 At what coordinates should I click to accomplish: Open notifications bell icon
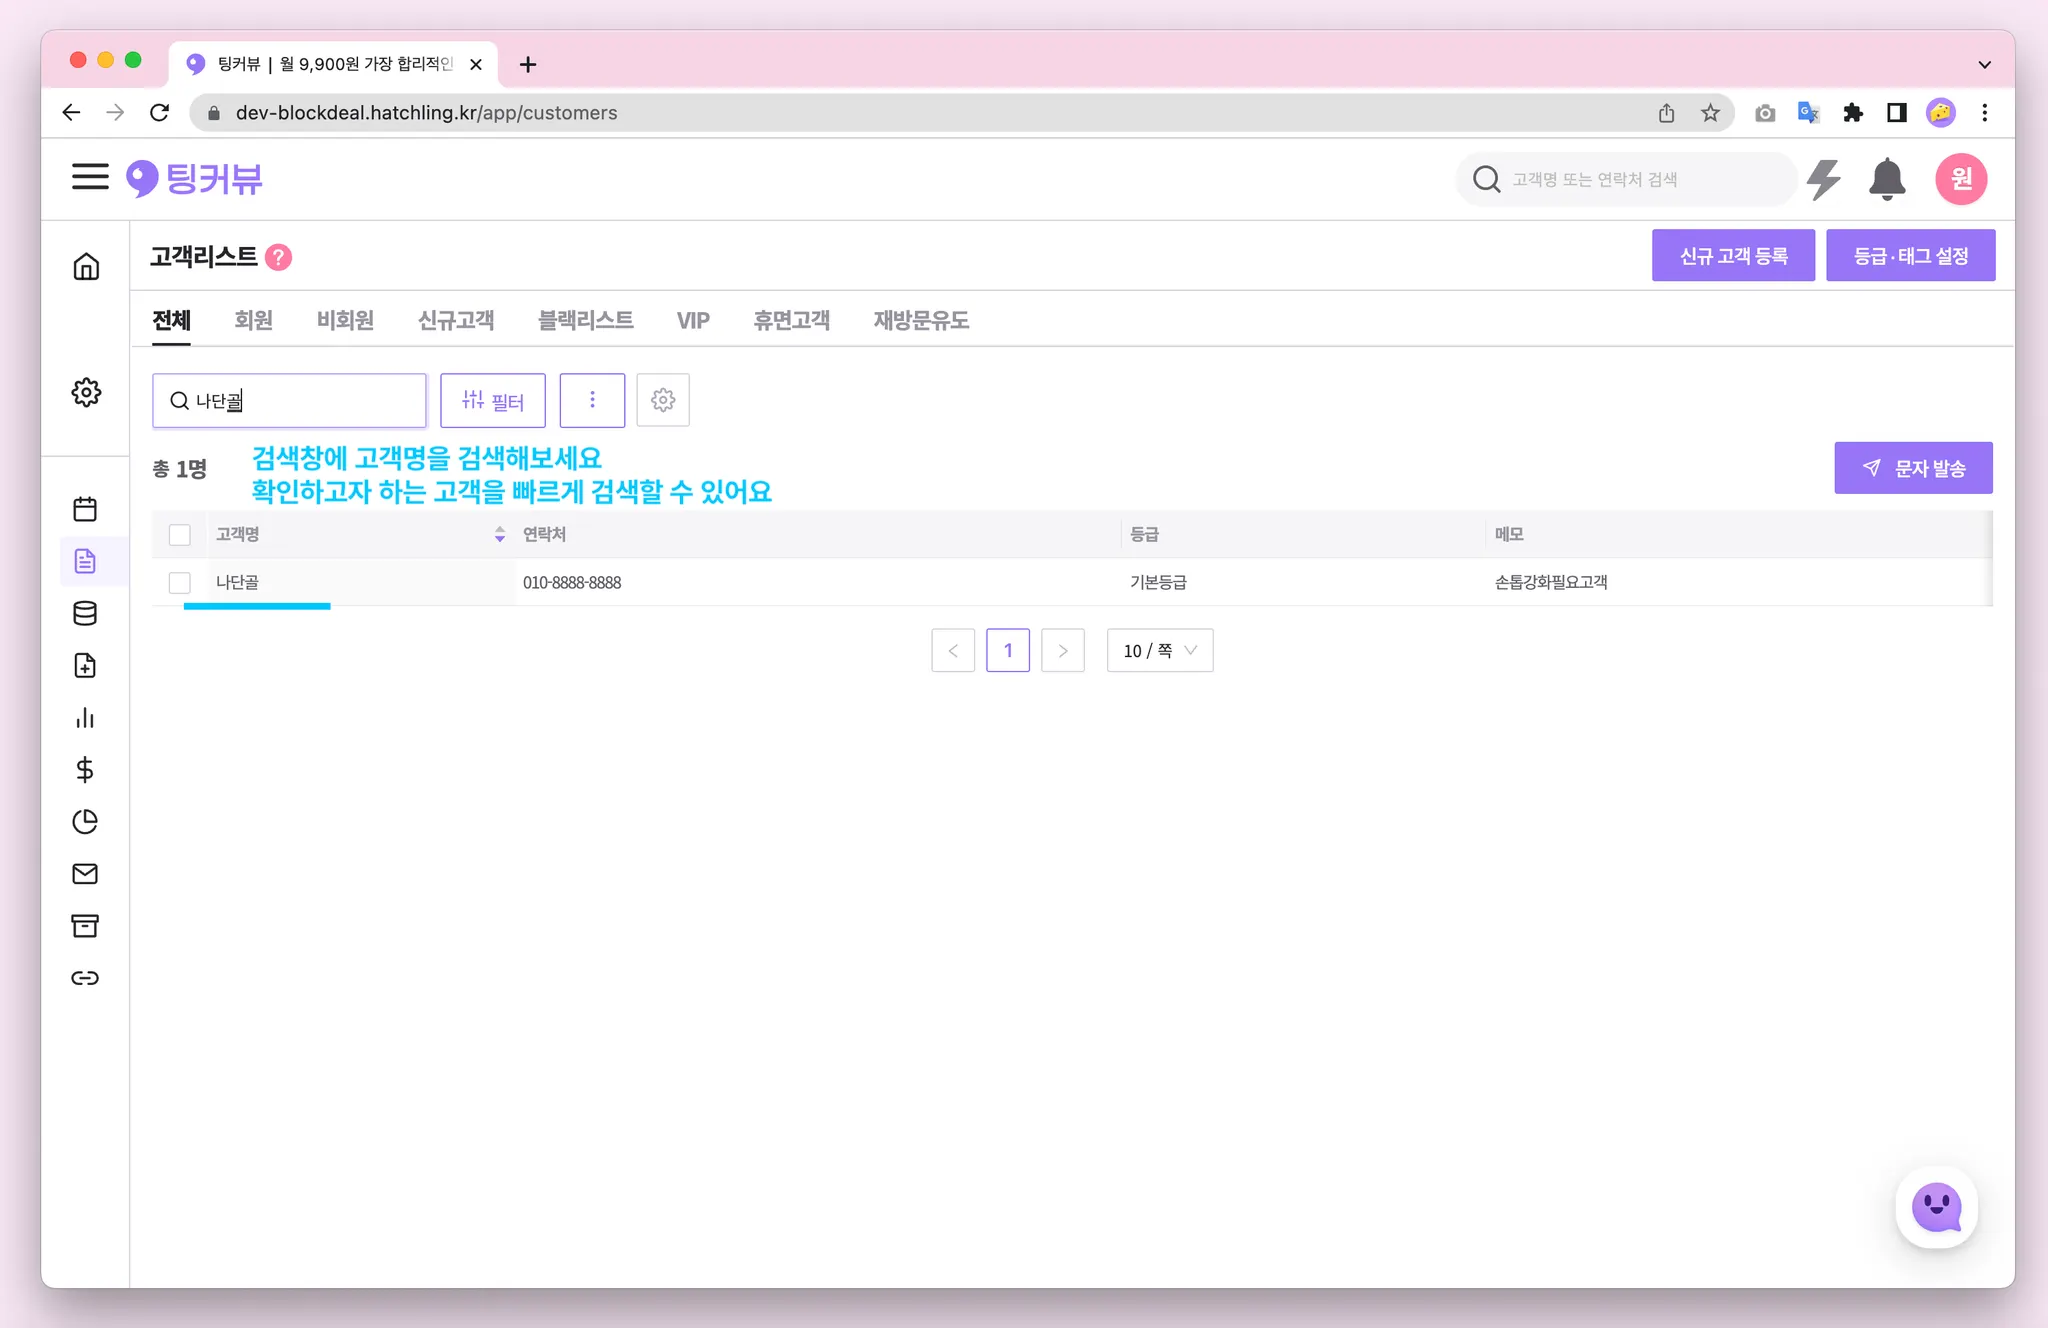1887,180
